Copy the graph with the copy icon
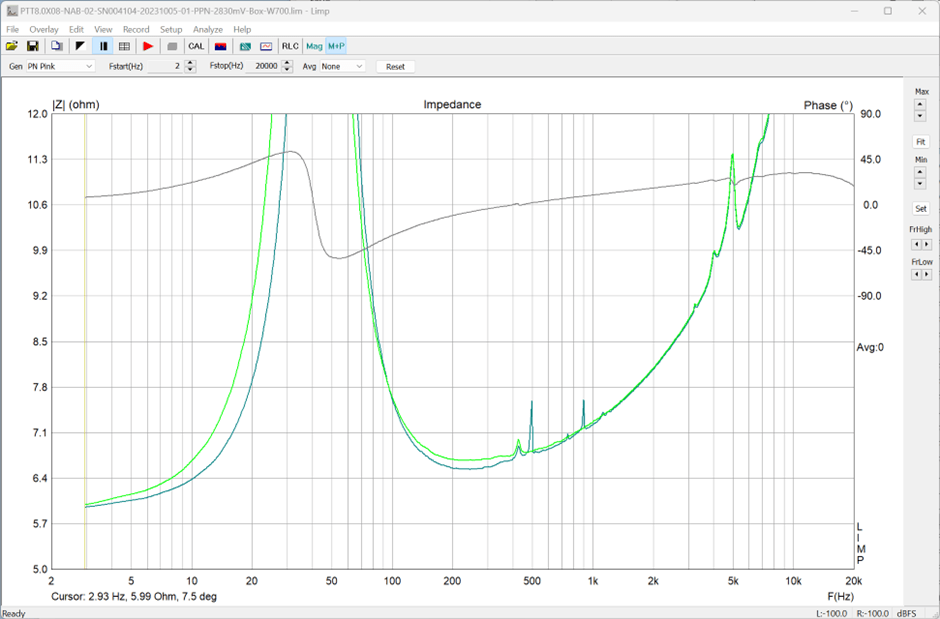Image resolution: width=940 pixels, height=619 pixels. 57,46
